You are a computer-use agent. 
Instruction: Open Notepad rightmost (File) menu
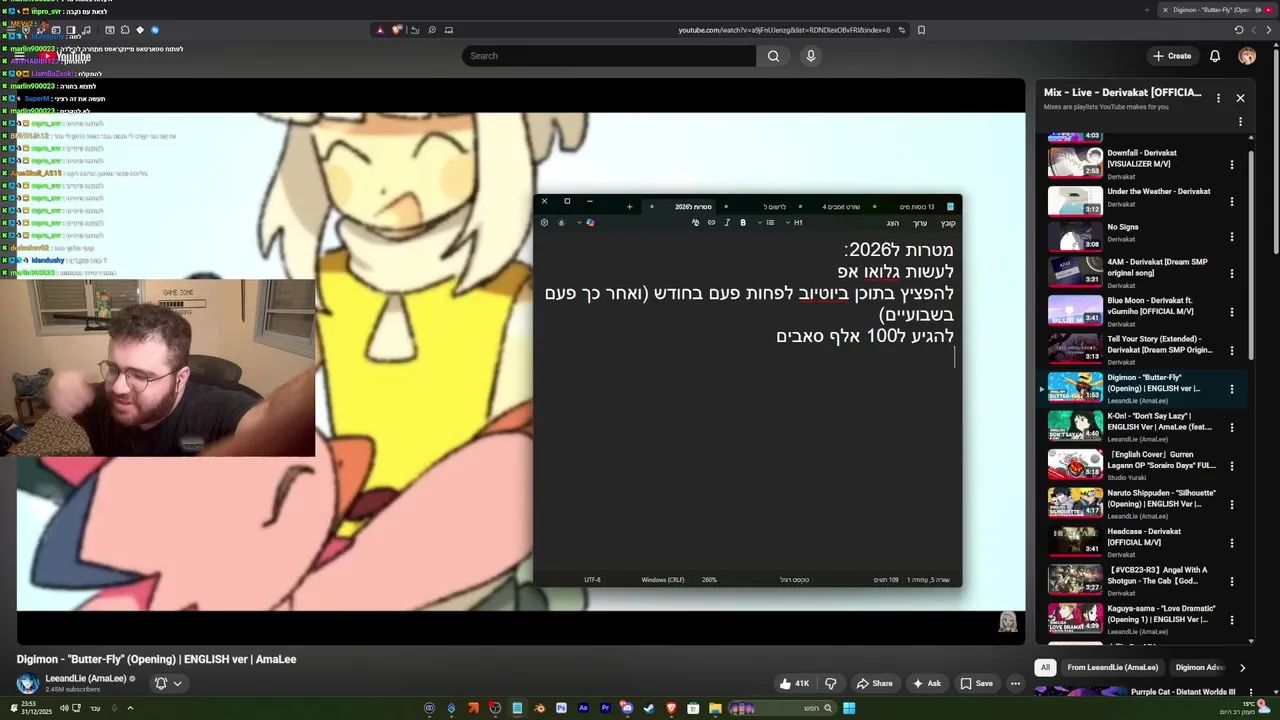[x=948, y=223]
